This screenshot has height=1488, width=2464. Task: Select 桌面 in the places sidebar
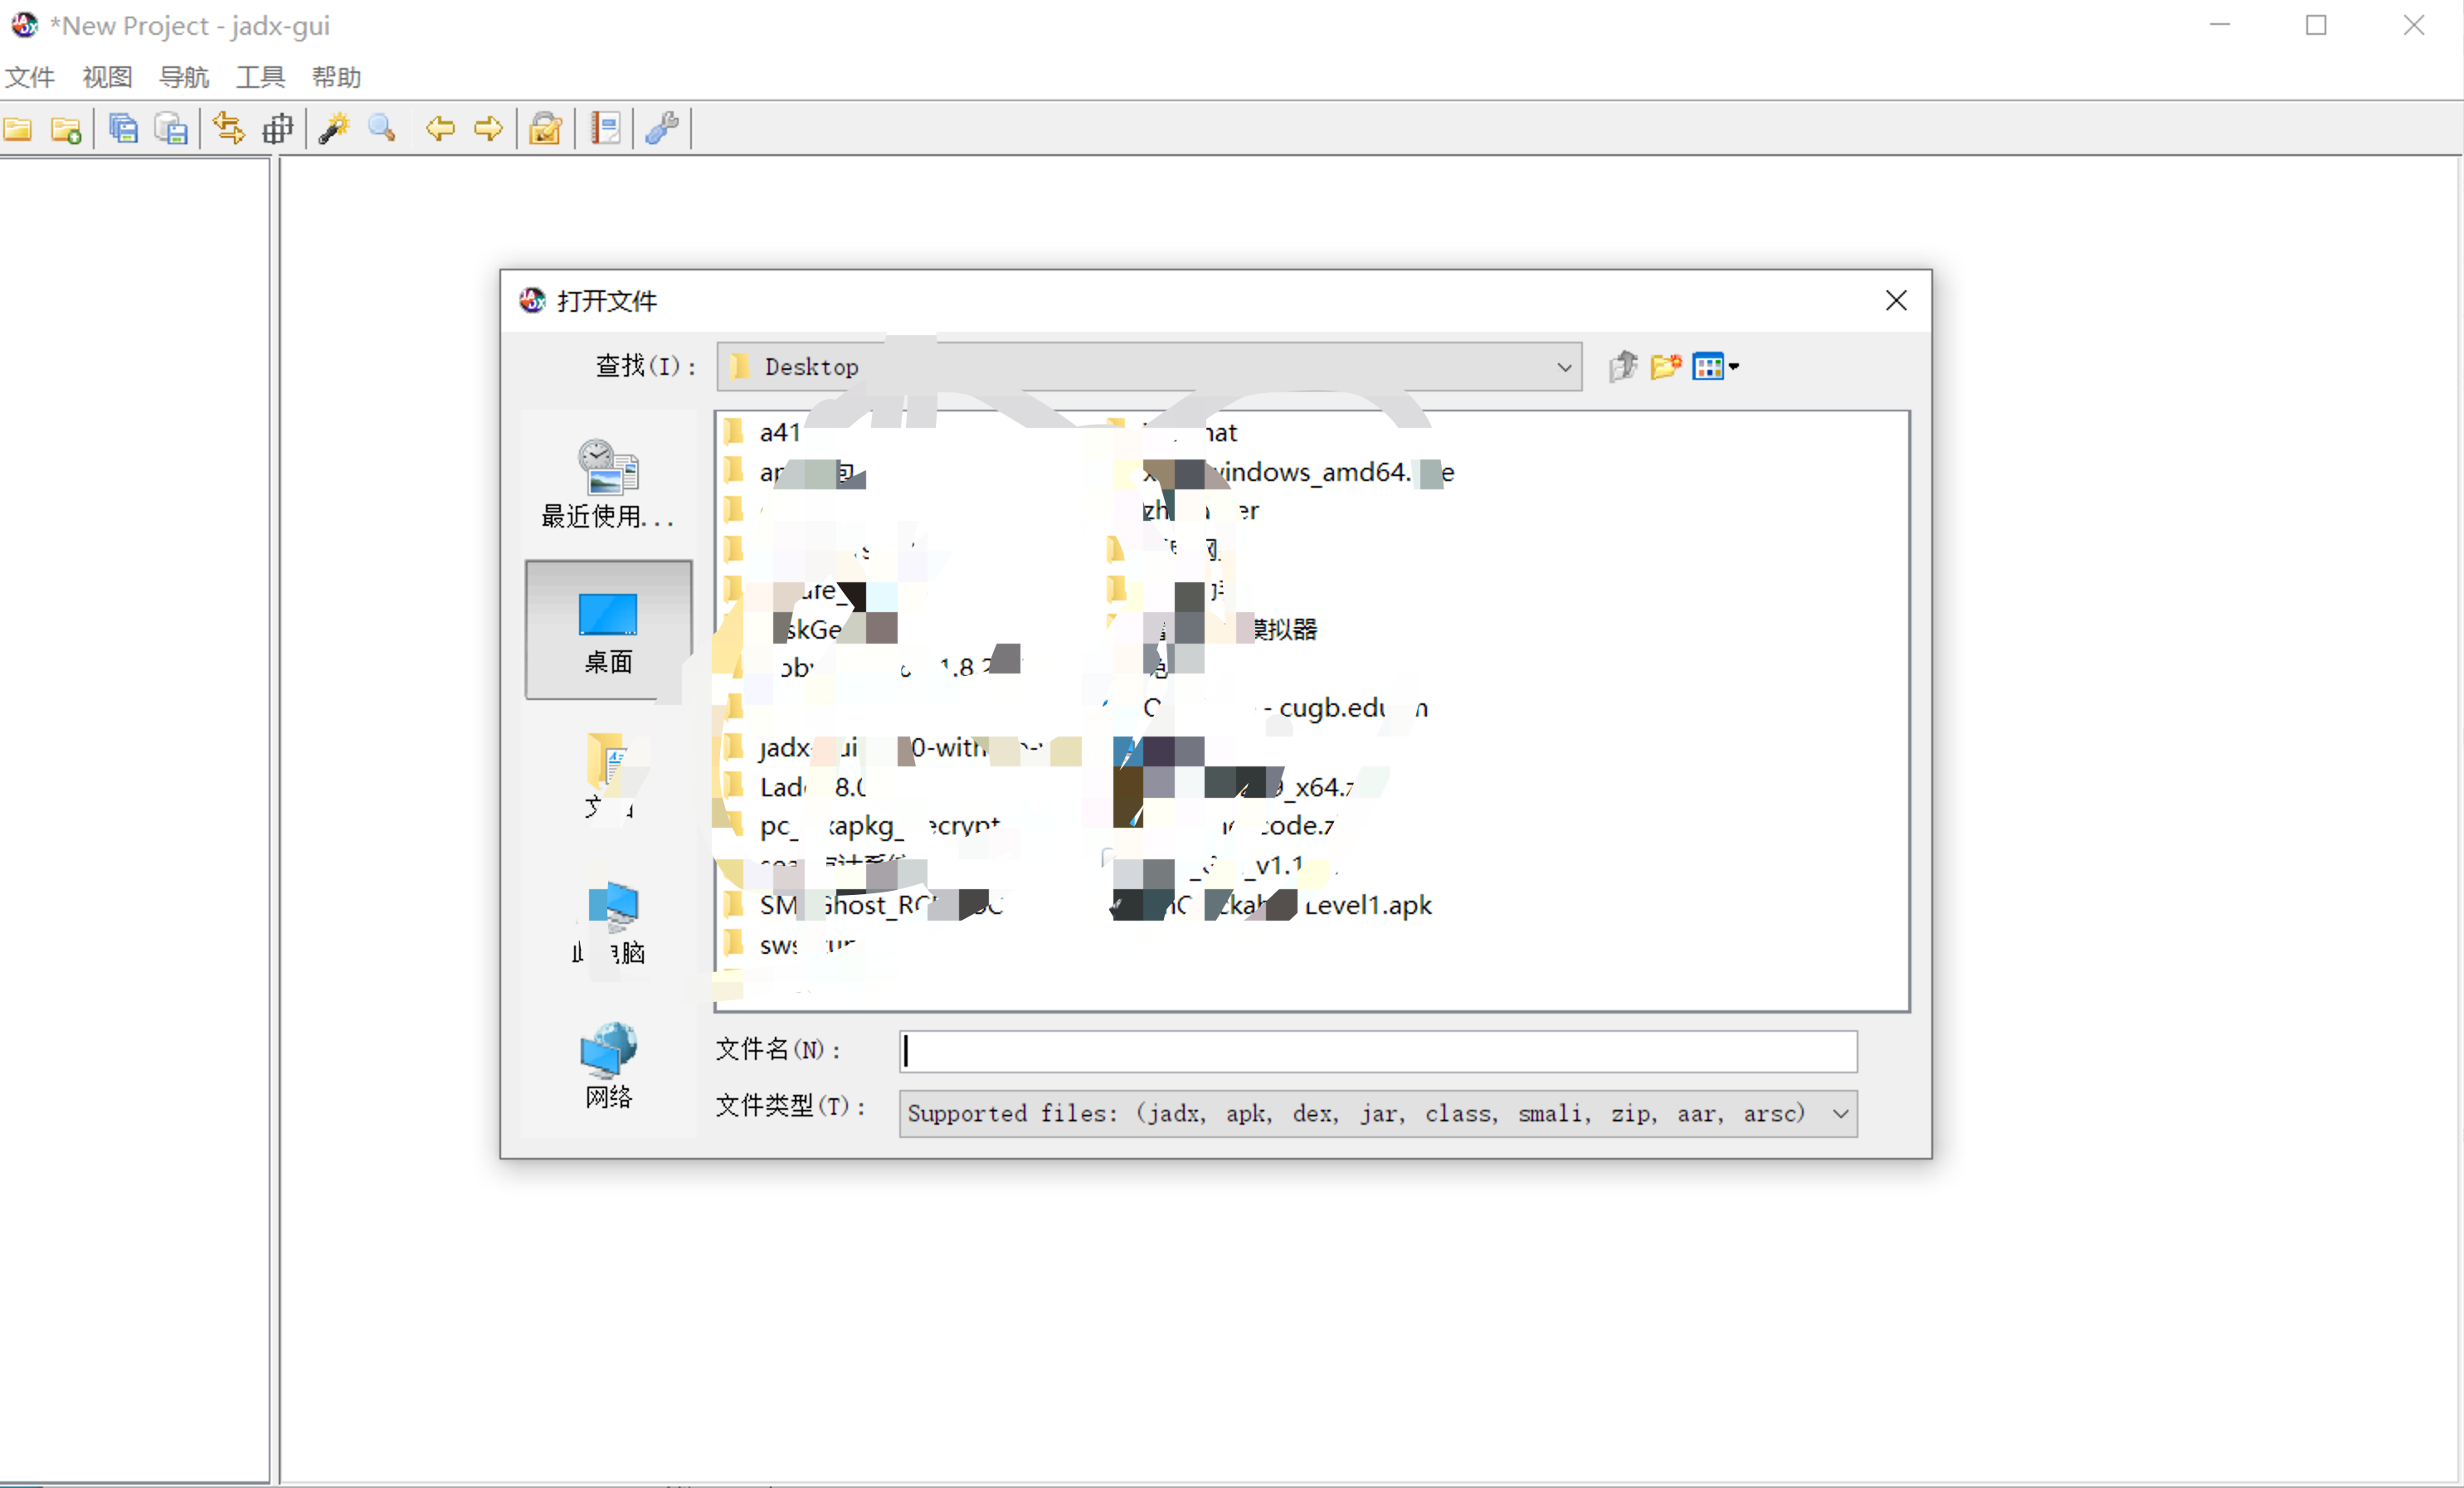[x=608, y=630]
